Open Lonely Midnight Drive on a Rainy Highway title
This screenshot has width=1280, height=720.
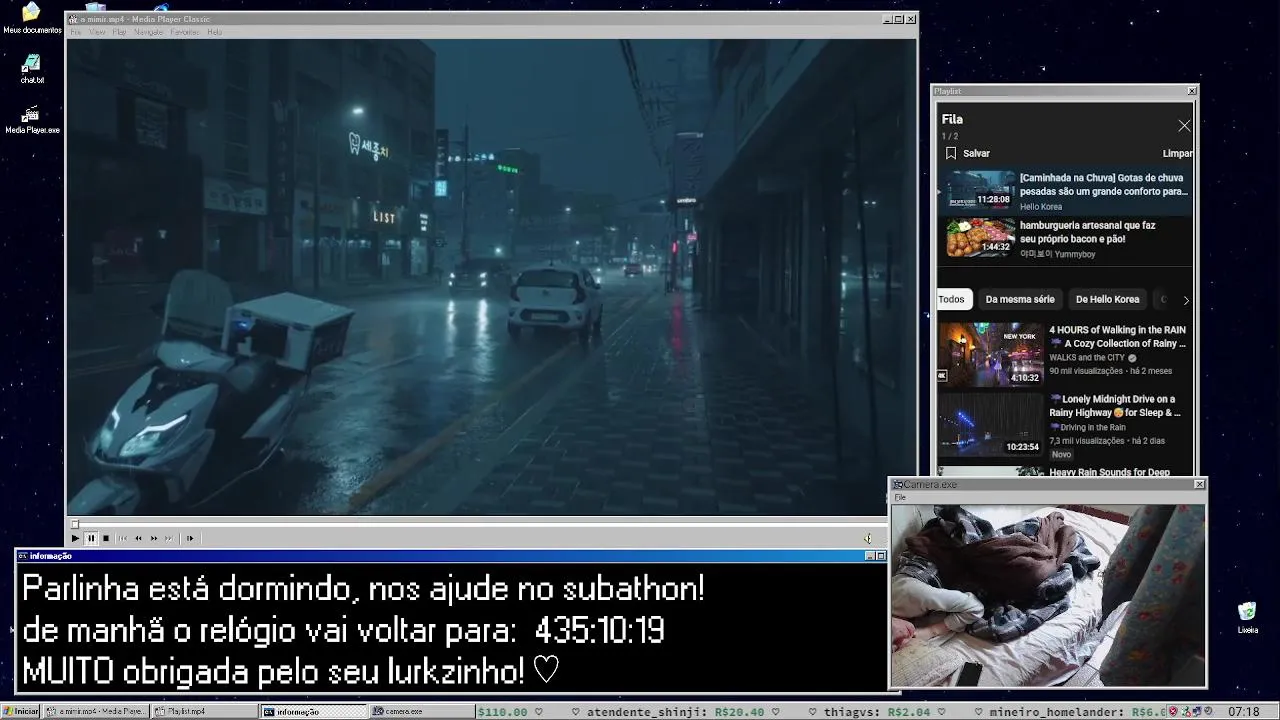click(x=1115, y=406)
